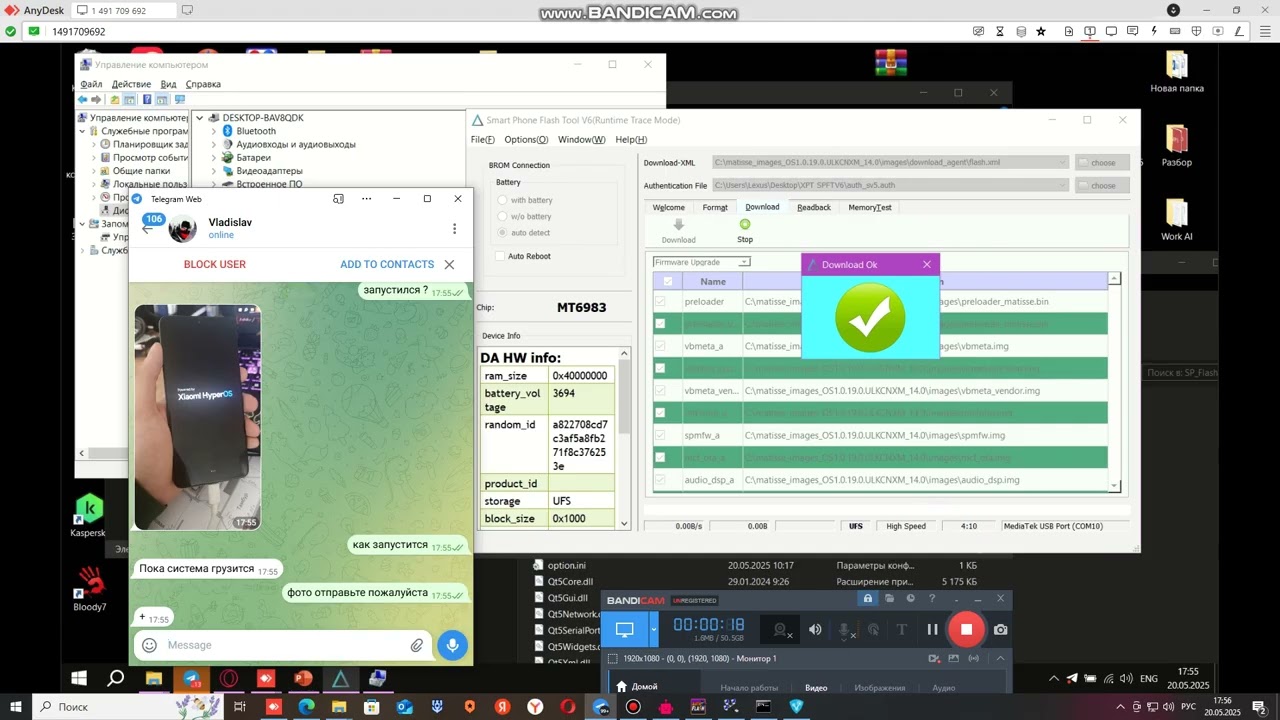Toggle the spmfw_a row checkbox
This screenshot has width=1280, height=720.
[x=660, y=435]
